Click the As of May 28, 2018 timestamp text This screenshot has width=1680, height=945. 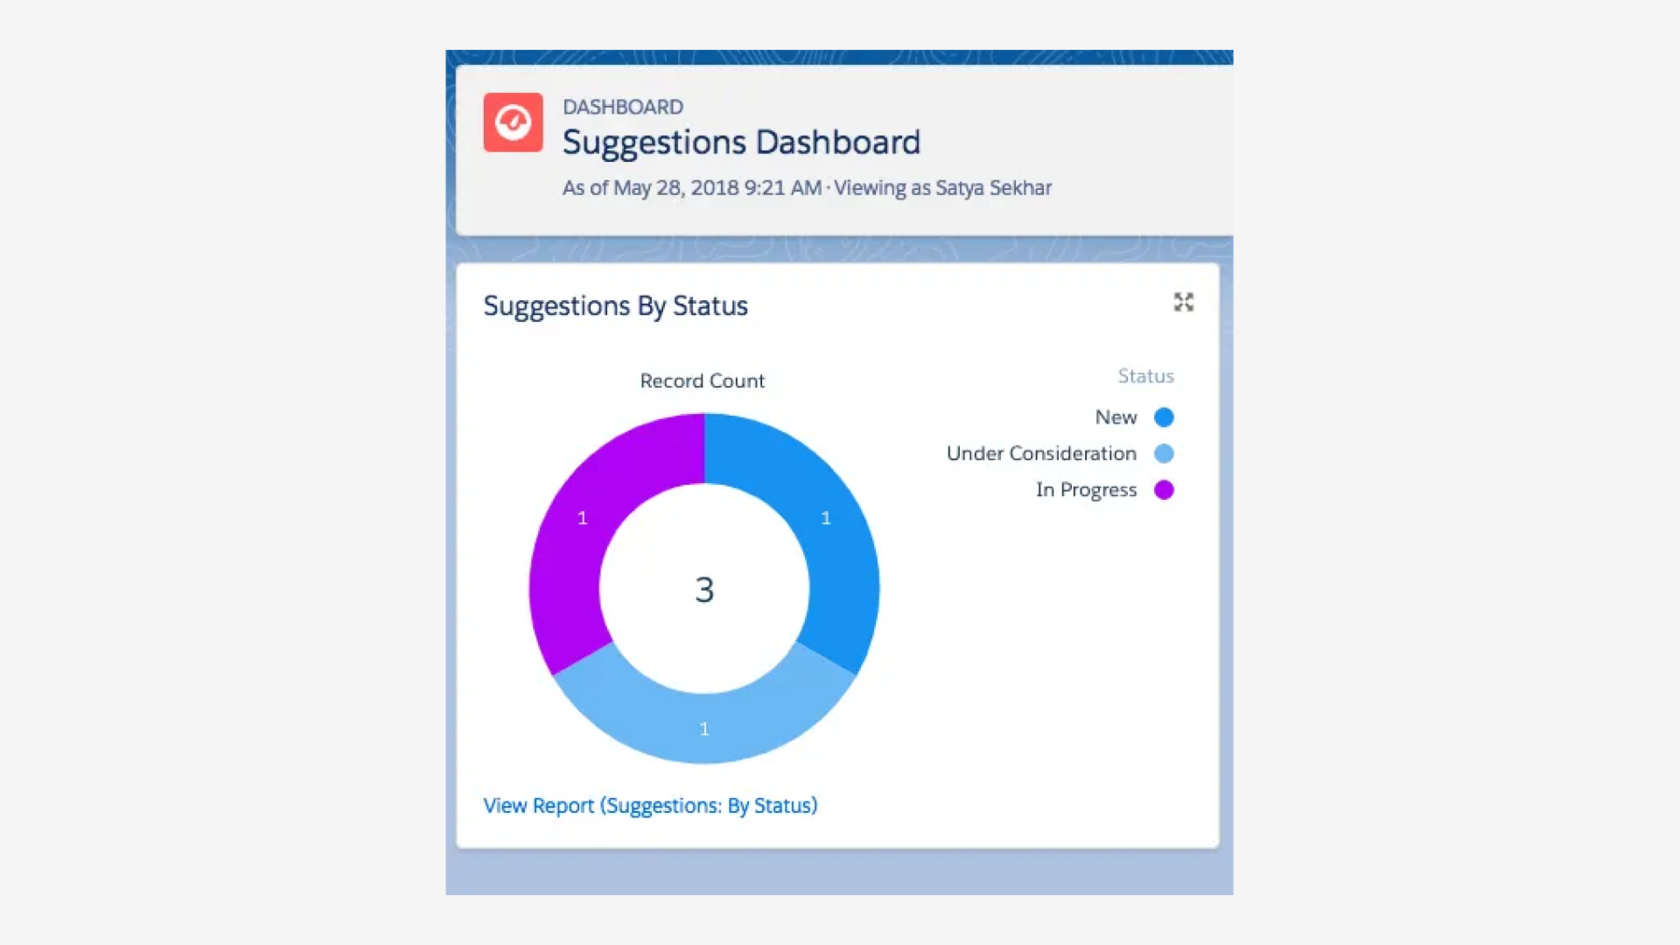click(x=692, y=188)
